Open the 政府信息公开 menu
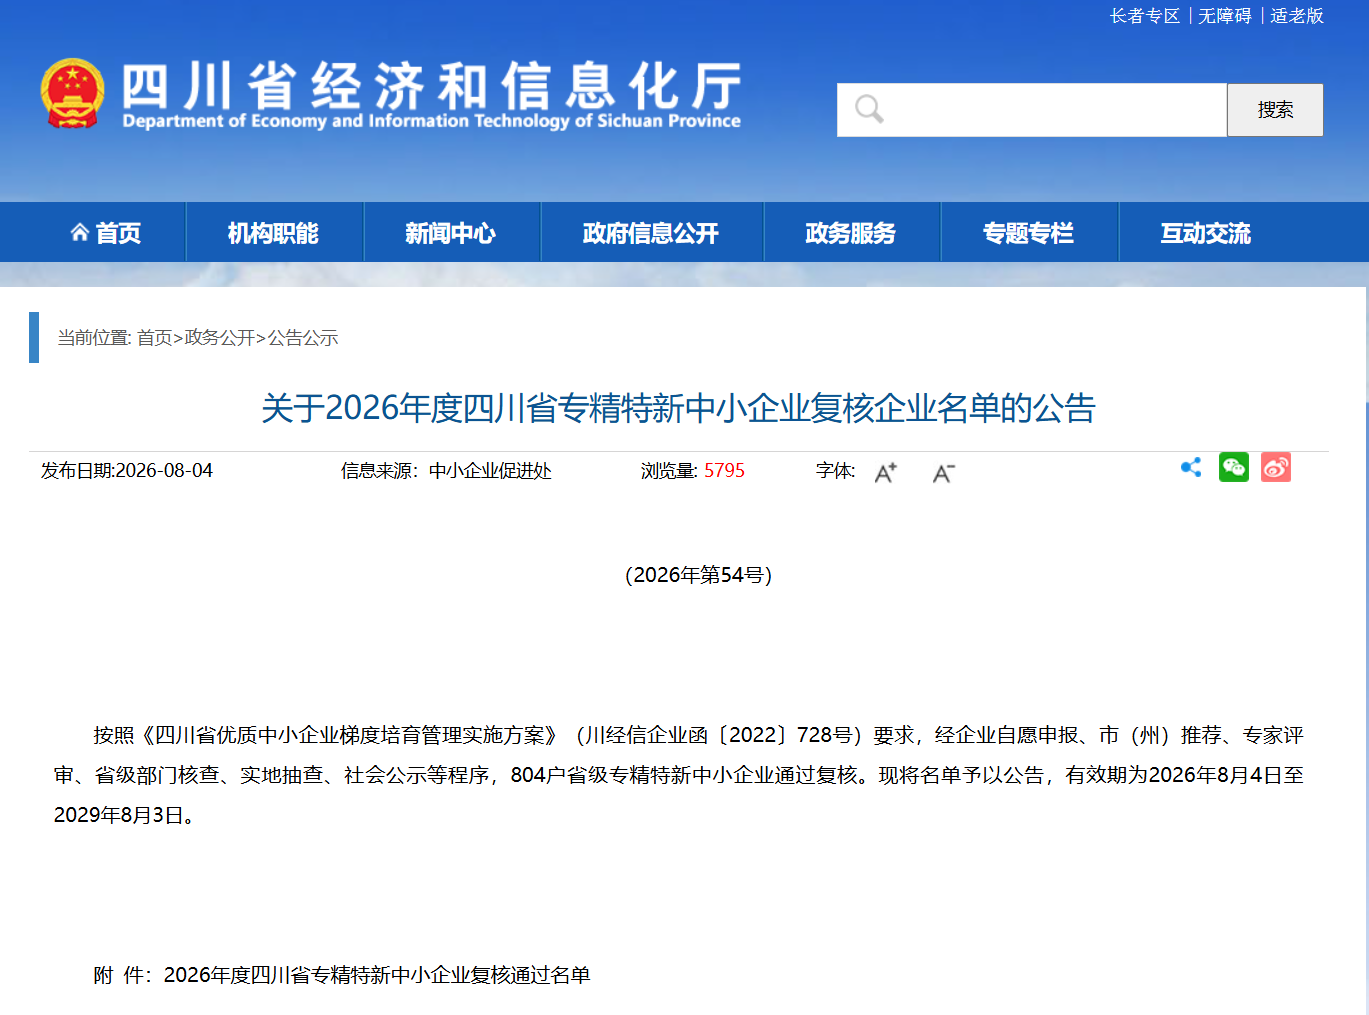 651,233
